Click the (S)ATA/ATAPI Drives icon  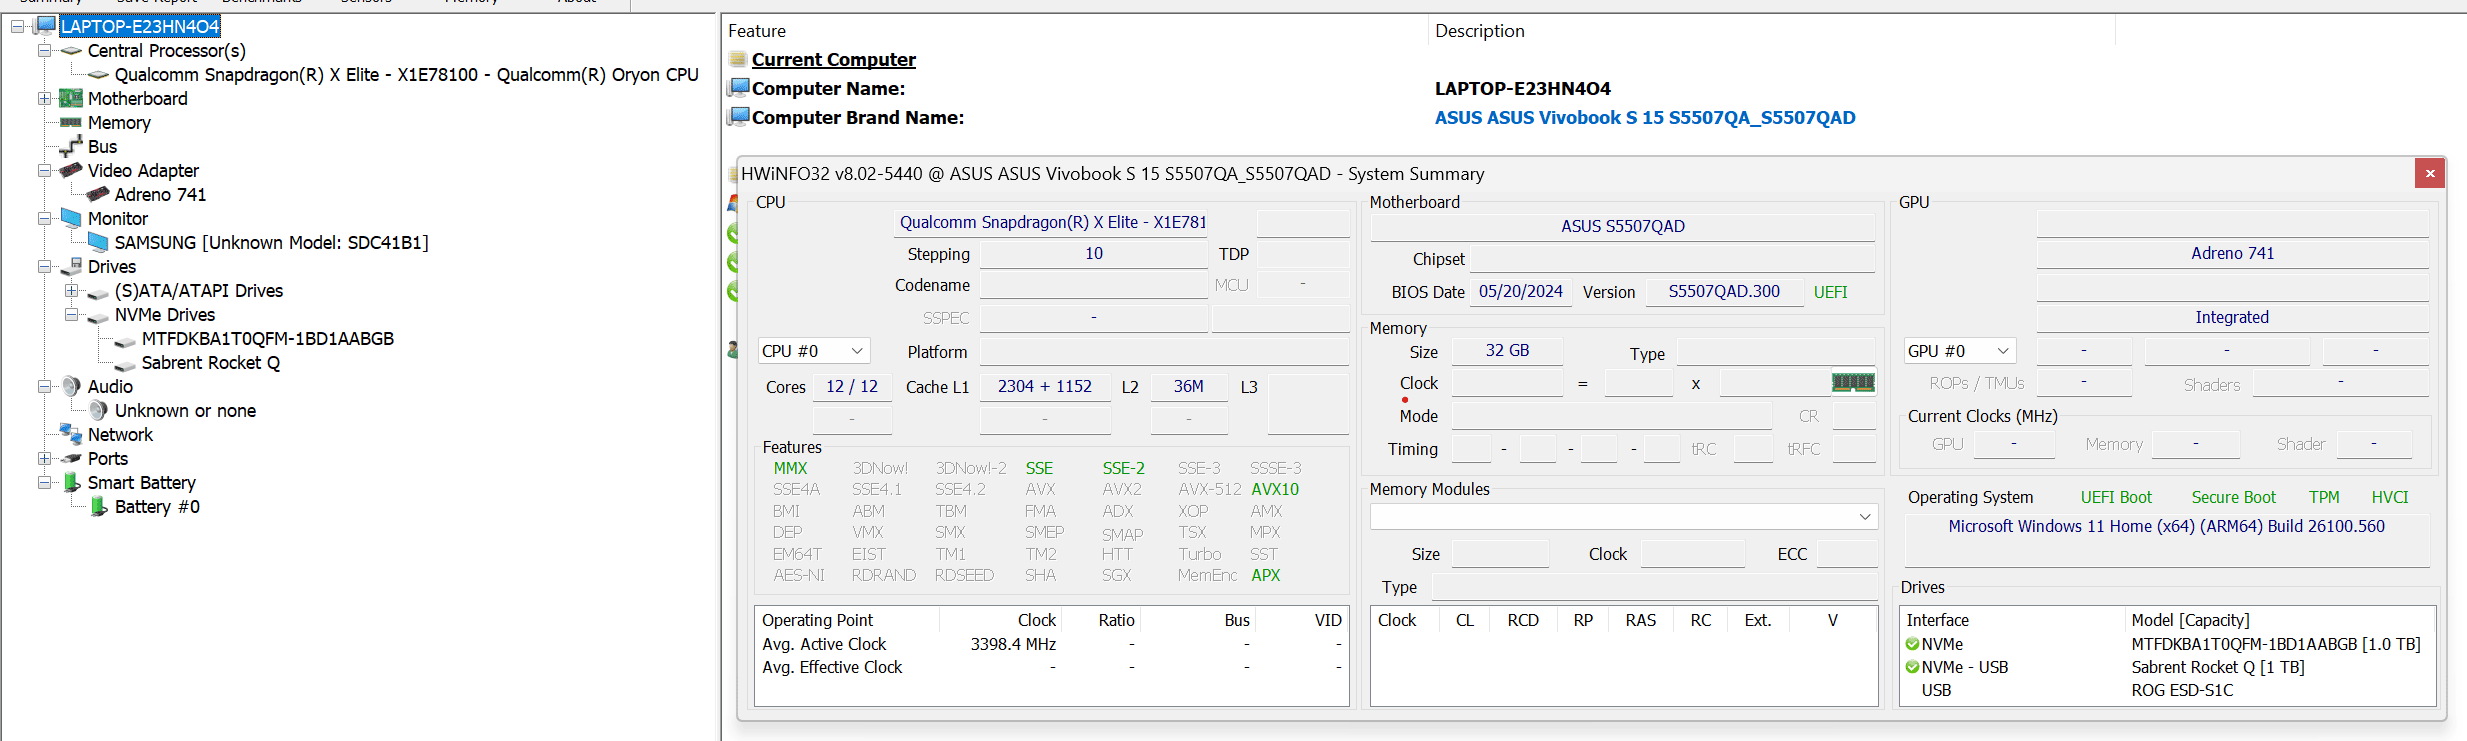[98, 292]
